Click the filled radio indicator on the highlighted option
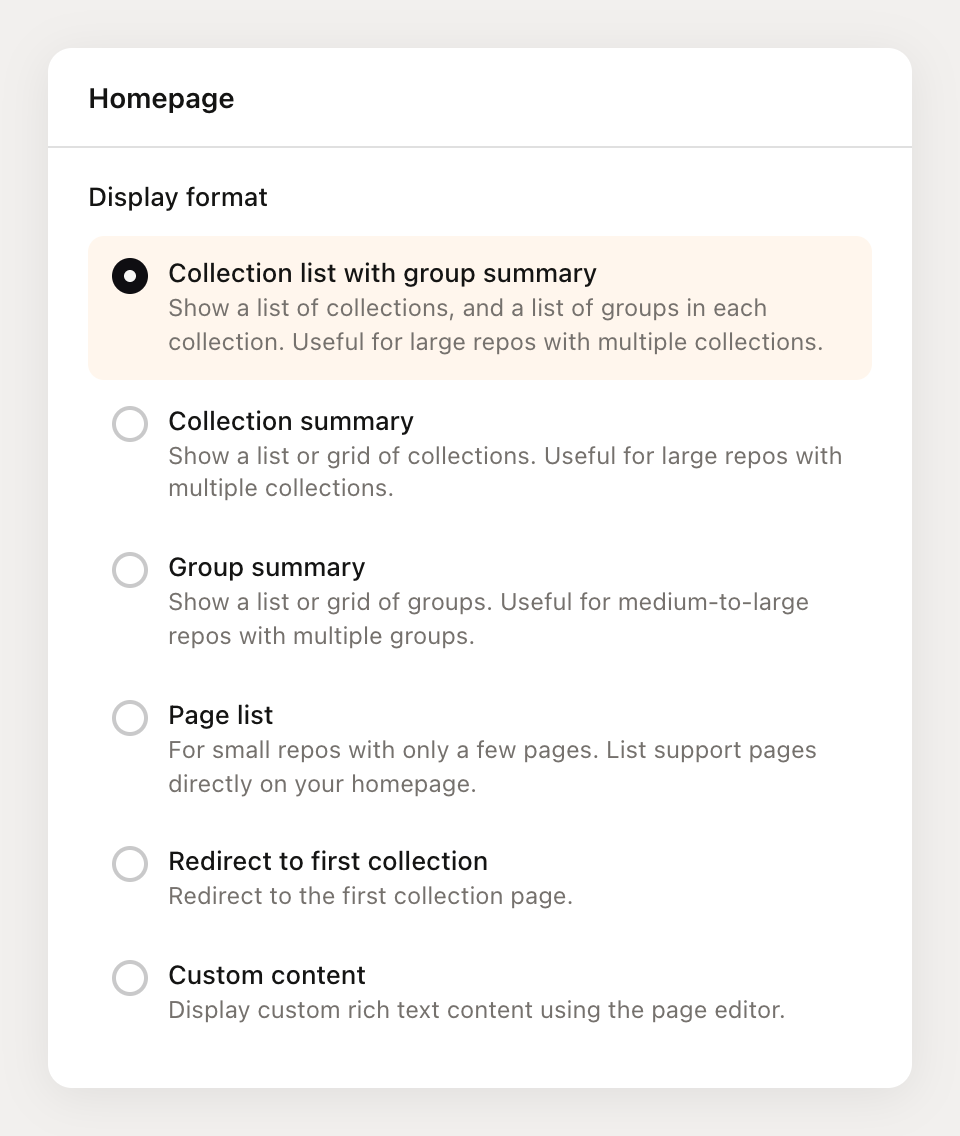This screenshot has width=960, height=1136. click(129, 276)
